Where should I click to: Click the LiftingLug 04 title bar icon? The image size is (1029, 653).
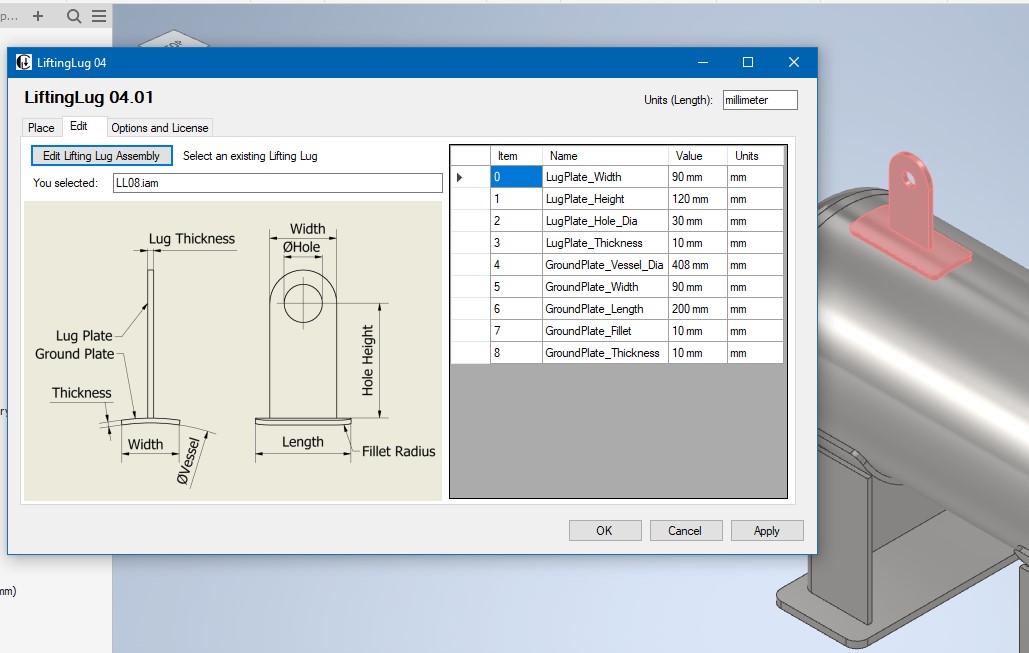coord(23,63)
